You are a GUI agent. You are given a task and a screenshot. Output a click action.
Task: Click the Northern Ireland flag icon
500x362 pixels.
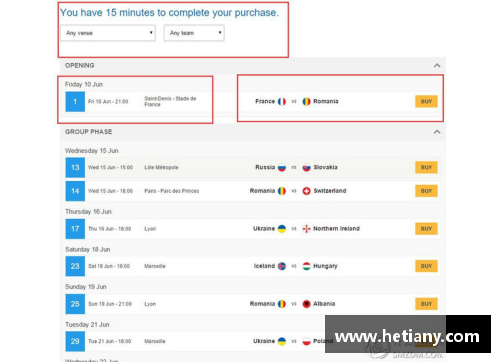[x=306, y=229]
